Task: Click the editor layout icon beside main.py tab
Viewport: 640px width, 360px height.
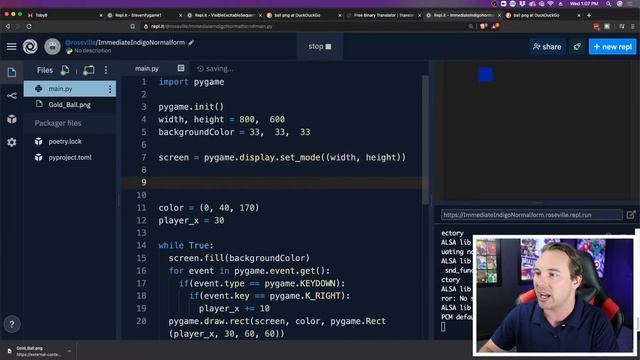Action: point(181,68)
